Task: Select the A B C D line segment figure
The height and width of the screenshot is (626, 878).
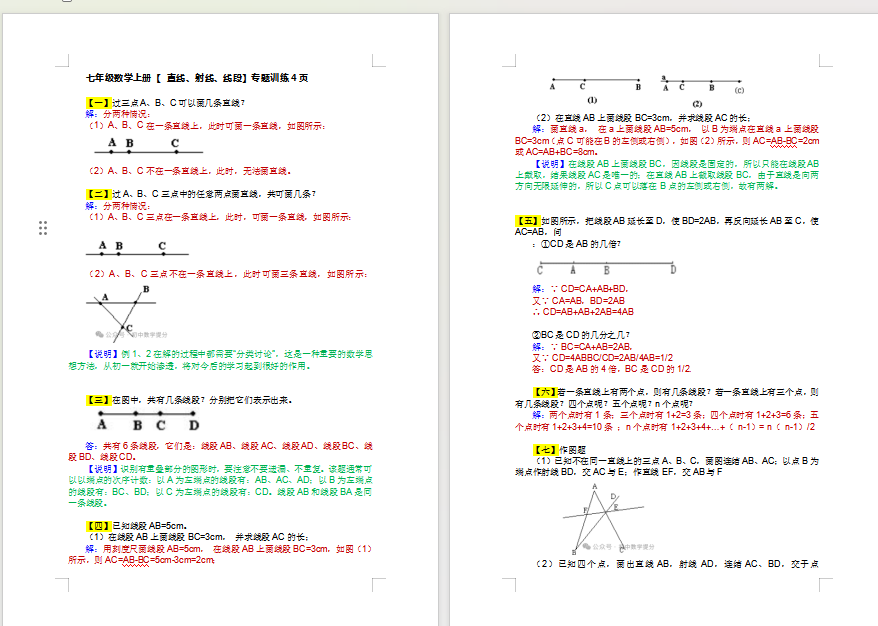Action: click(148, 421)
